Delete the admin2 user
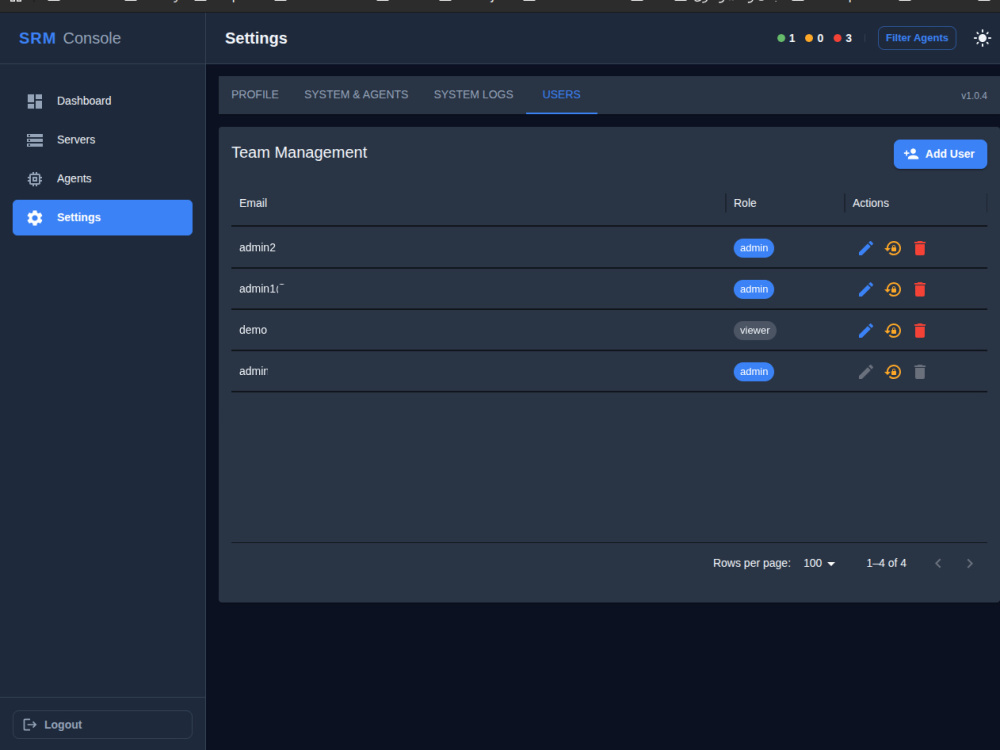 coord(920,248)
